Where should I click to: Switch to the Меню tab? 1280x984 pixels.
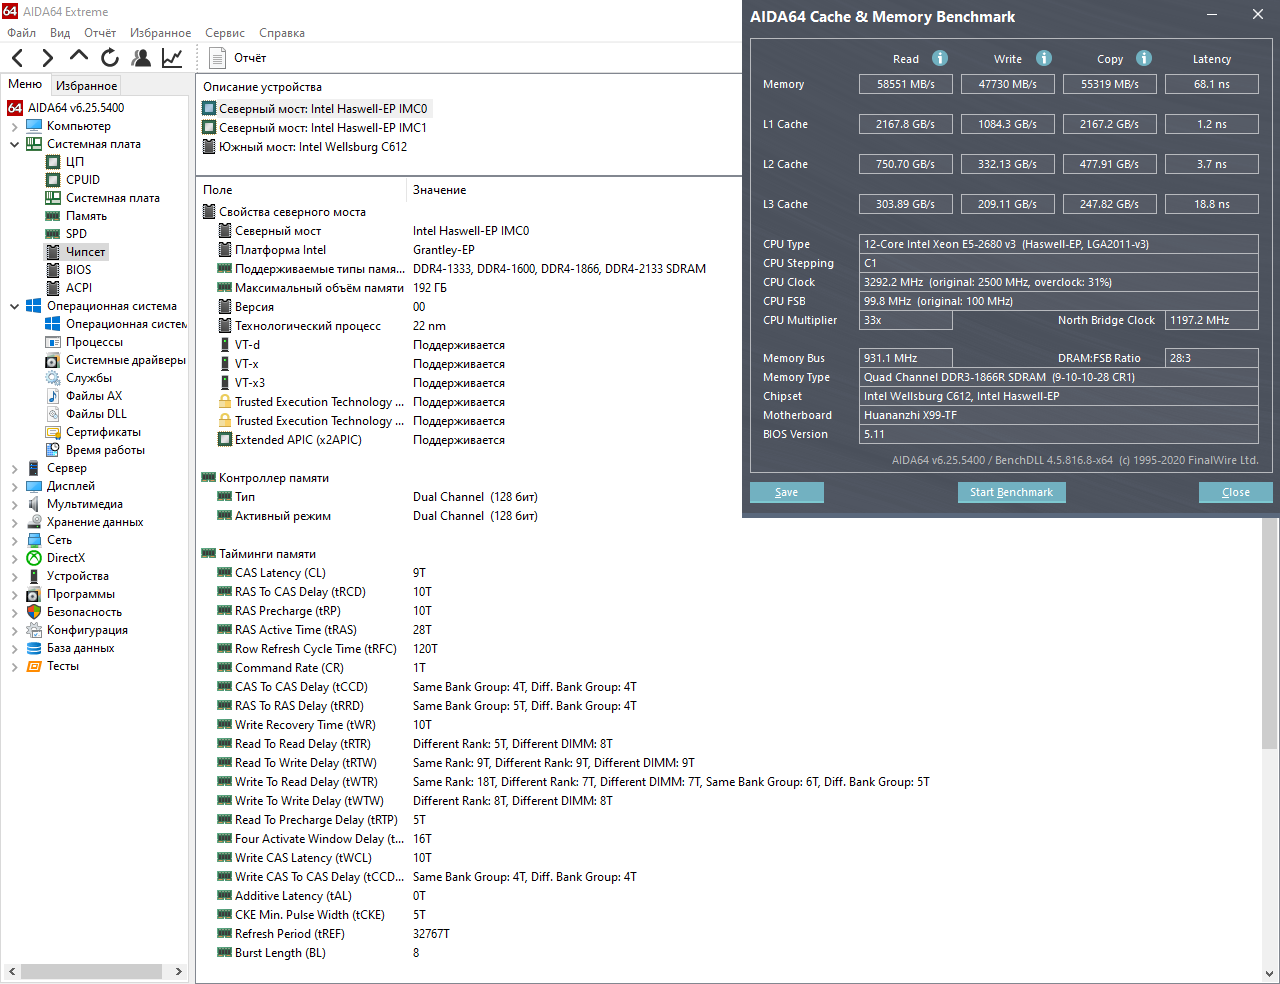click(x=25, y=84)
